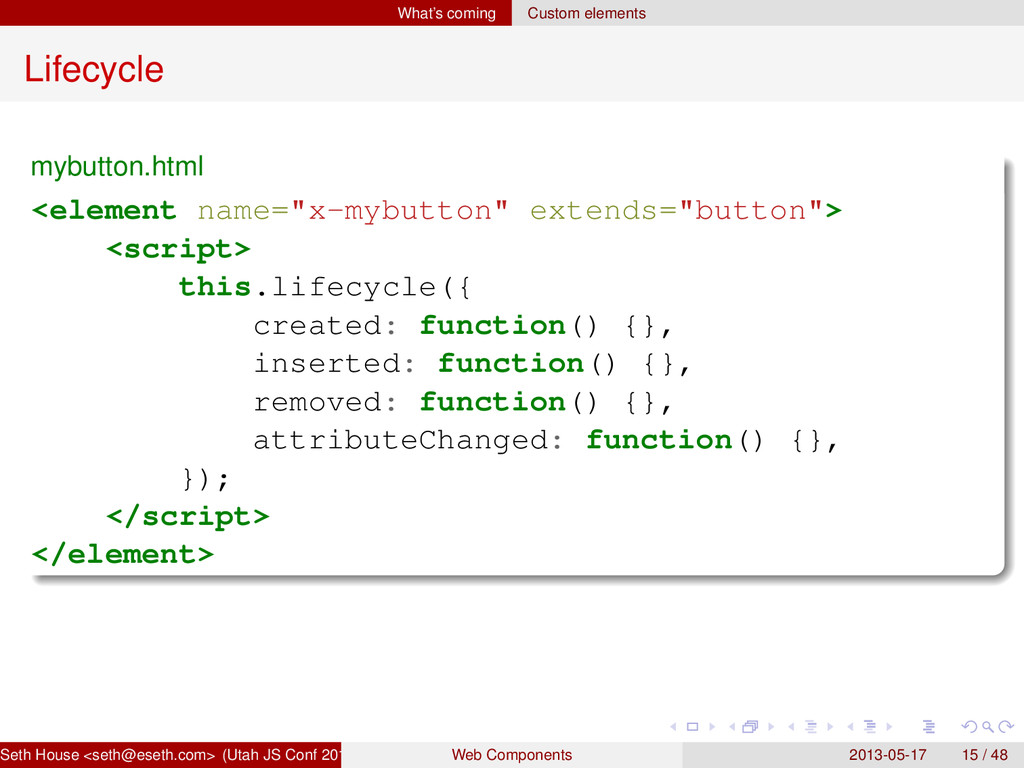The image size is (1024, 768).
Task: Click the presentation outline icon
Action: pos(929,726)
